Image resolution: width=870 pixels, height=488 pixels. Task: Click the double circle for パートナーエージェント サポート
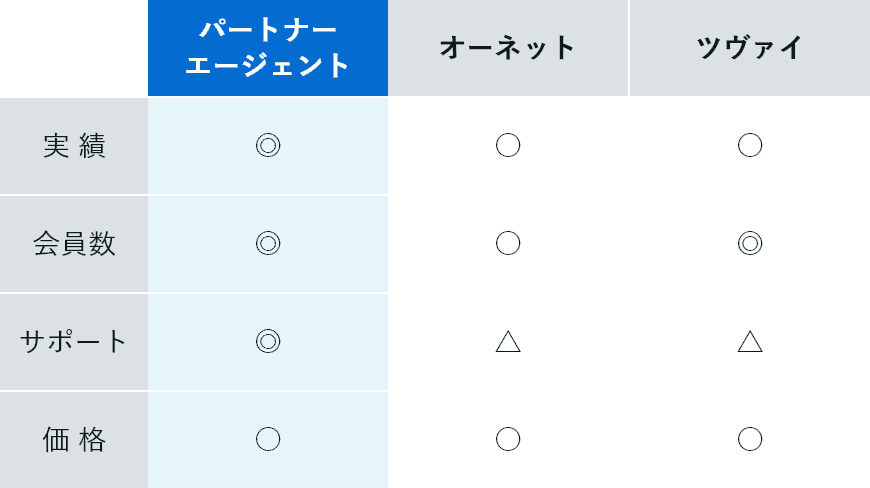pyautogui.click(x=268, y=341)
